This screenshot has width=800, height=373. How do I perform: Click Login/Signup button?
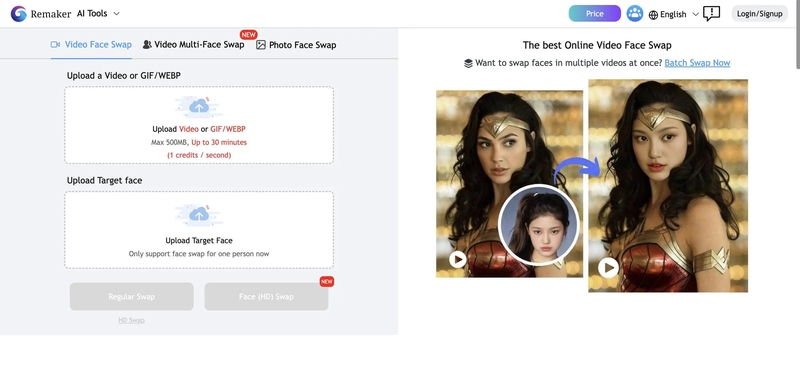coord(759,14)
